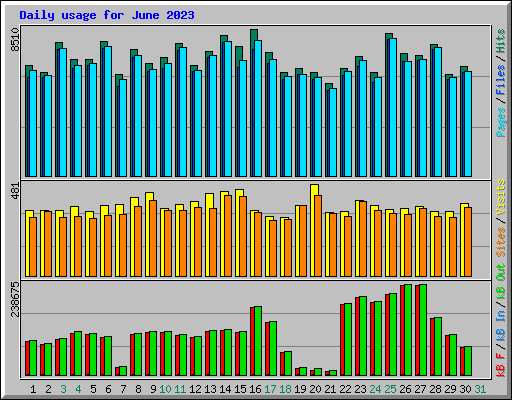512x400 pixels.
Task: Click the green kB Out bar for day 30
Action: click(468, 361)
